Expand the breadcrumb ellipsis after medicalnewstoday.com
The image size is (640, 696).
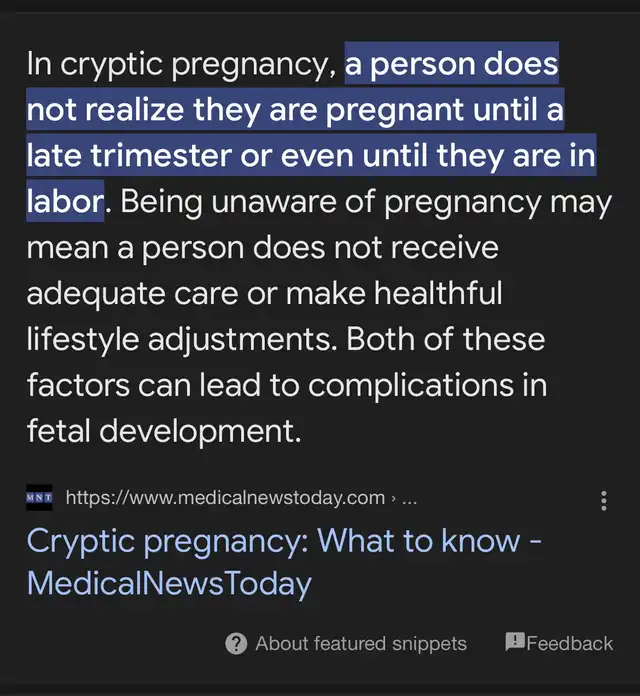tap(409, 498)
